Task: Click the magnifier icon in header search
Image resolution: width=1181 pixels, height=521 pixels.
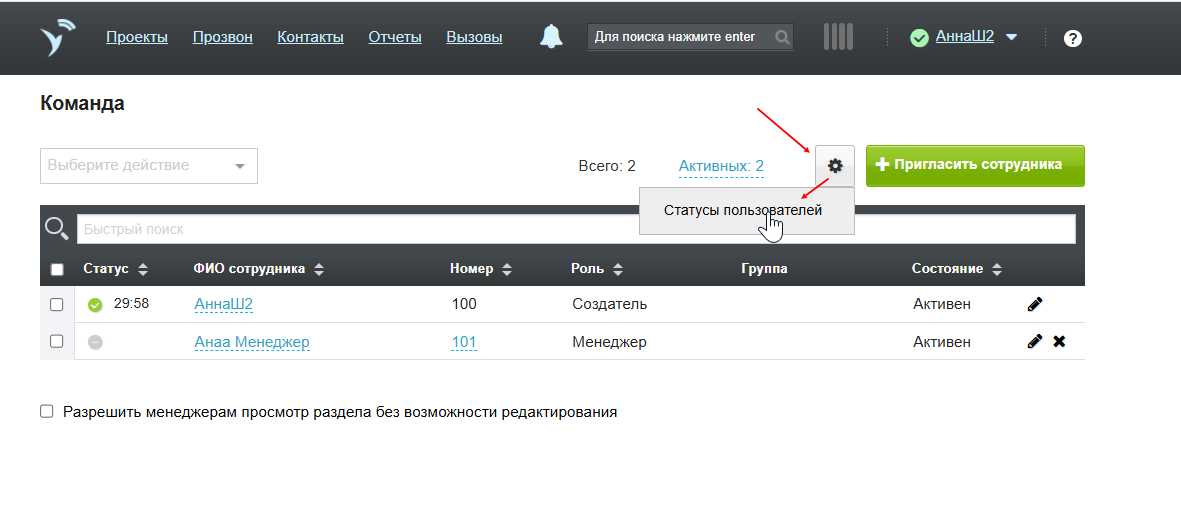Action: [781, 38]
